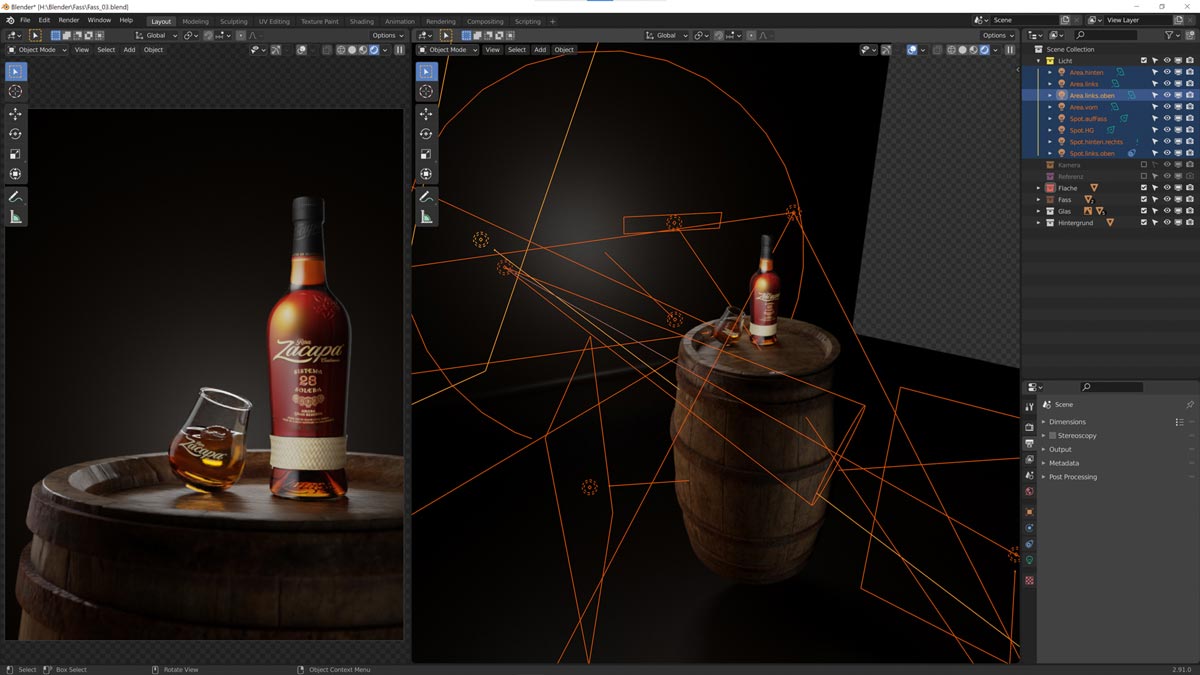Click the Blender logo menu icon
The height and width of the screenshot is (675, 1200).
[10, 20]
